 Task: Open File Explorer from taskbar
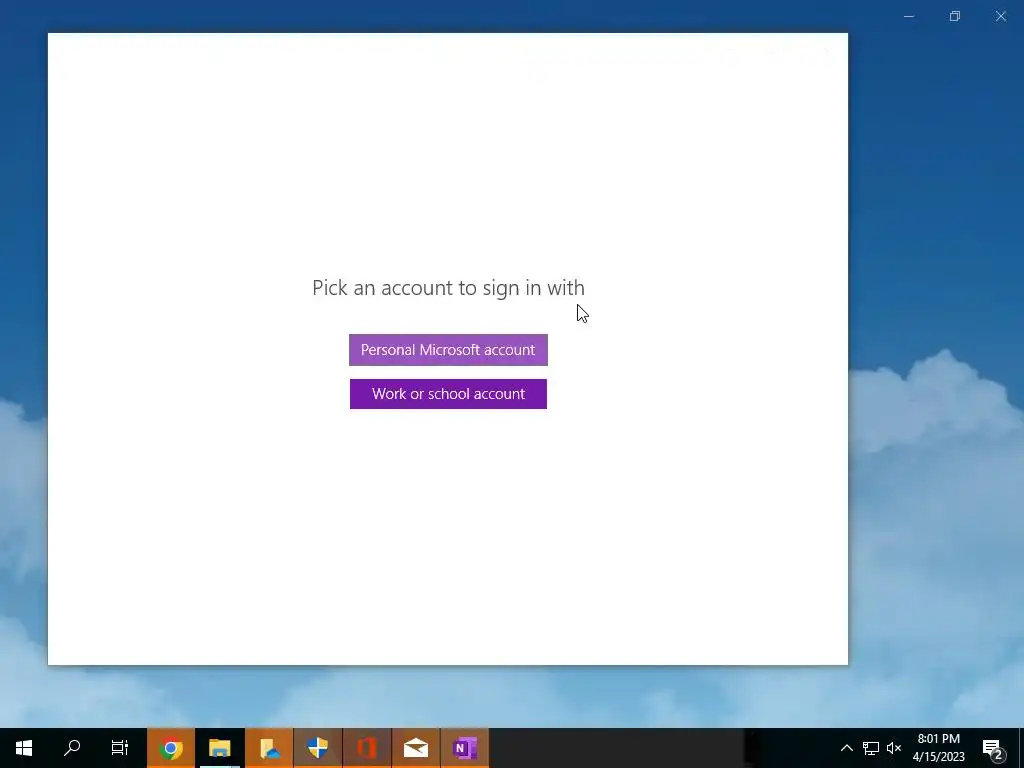click(220, 748)
